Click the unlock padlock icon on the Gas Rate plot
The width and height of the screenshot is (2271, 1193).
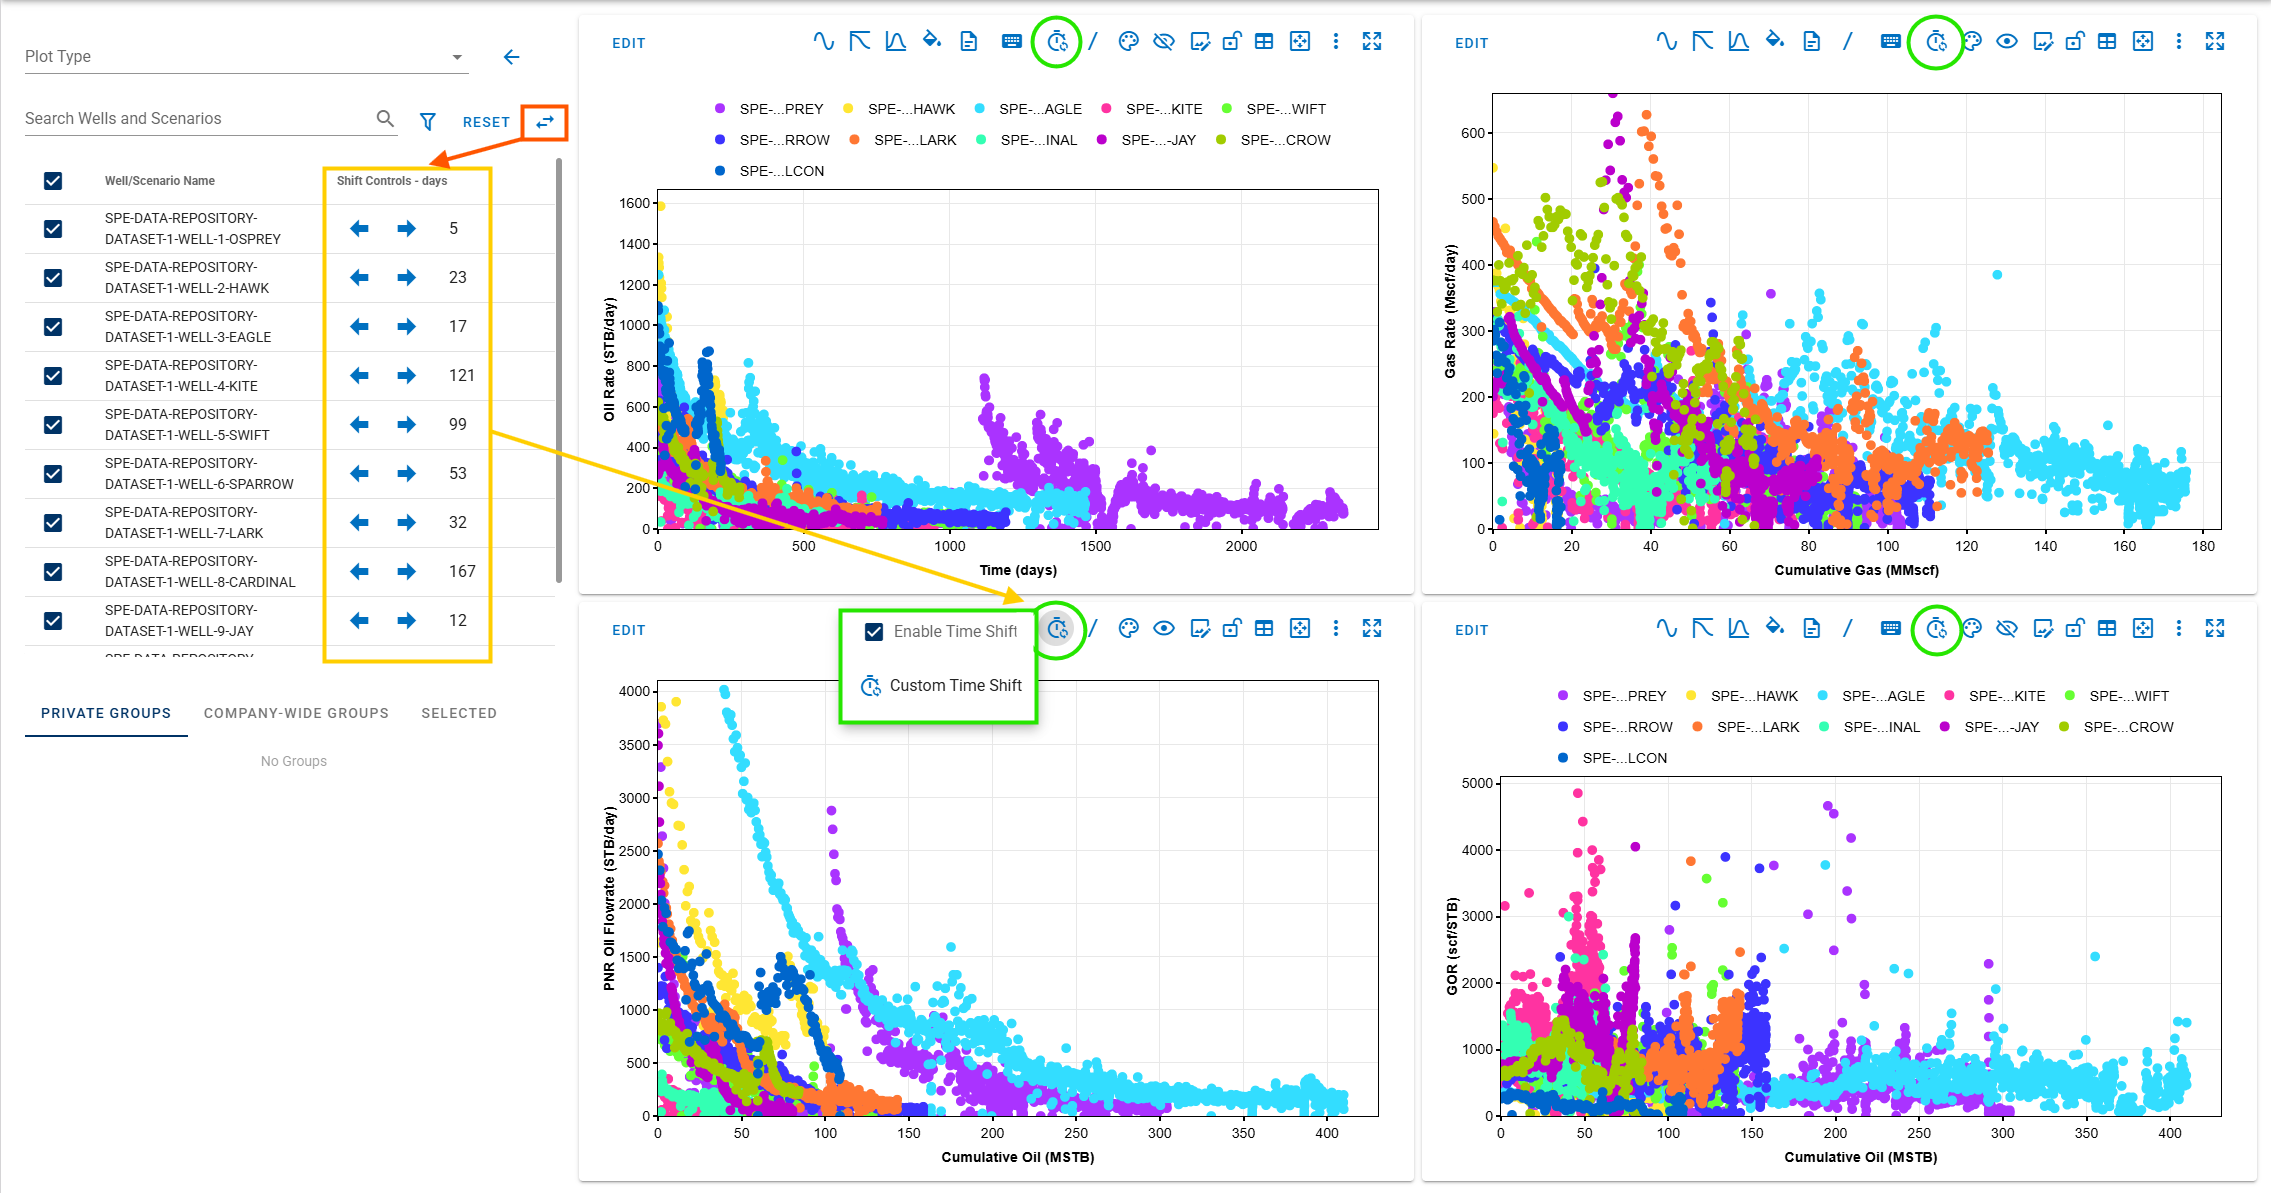pyautogui.click(x=2075, y=42)
